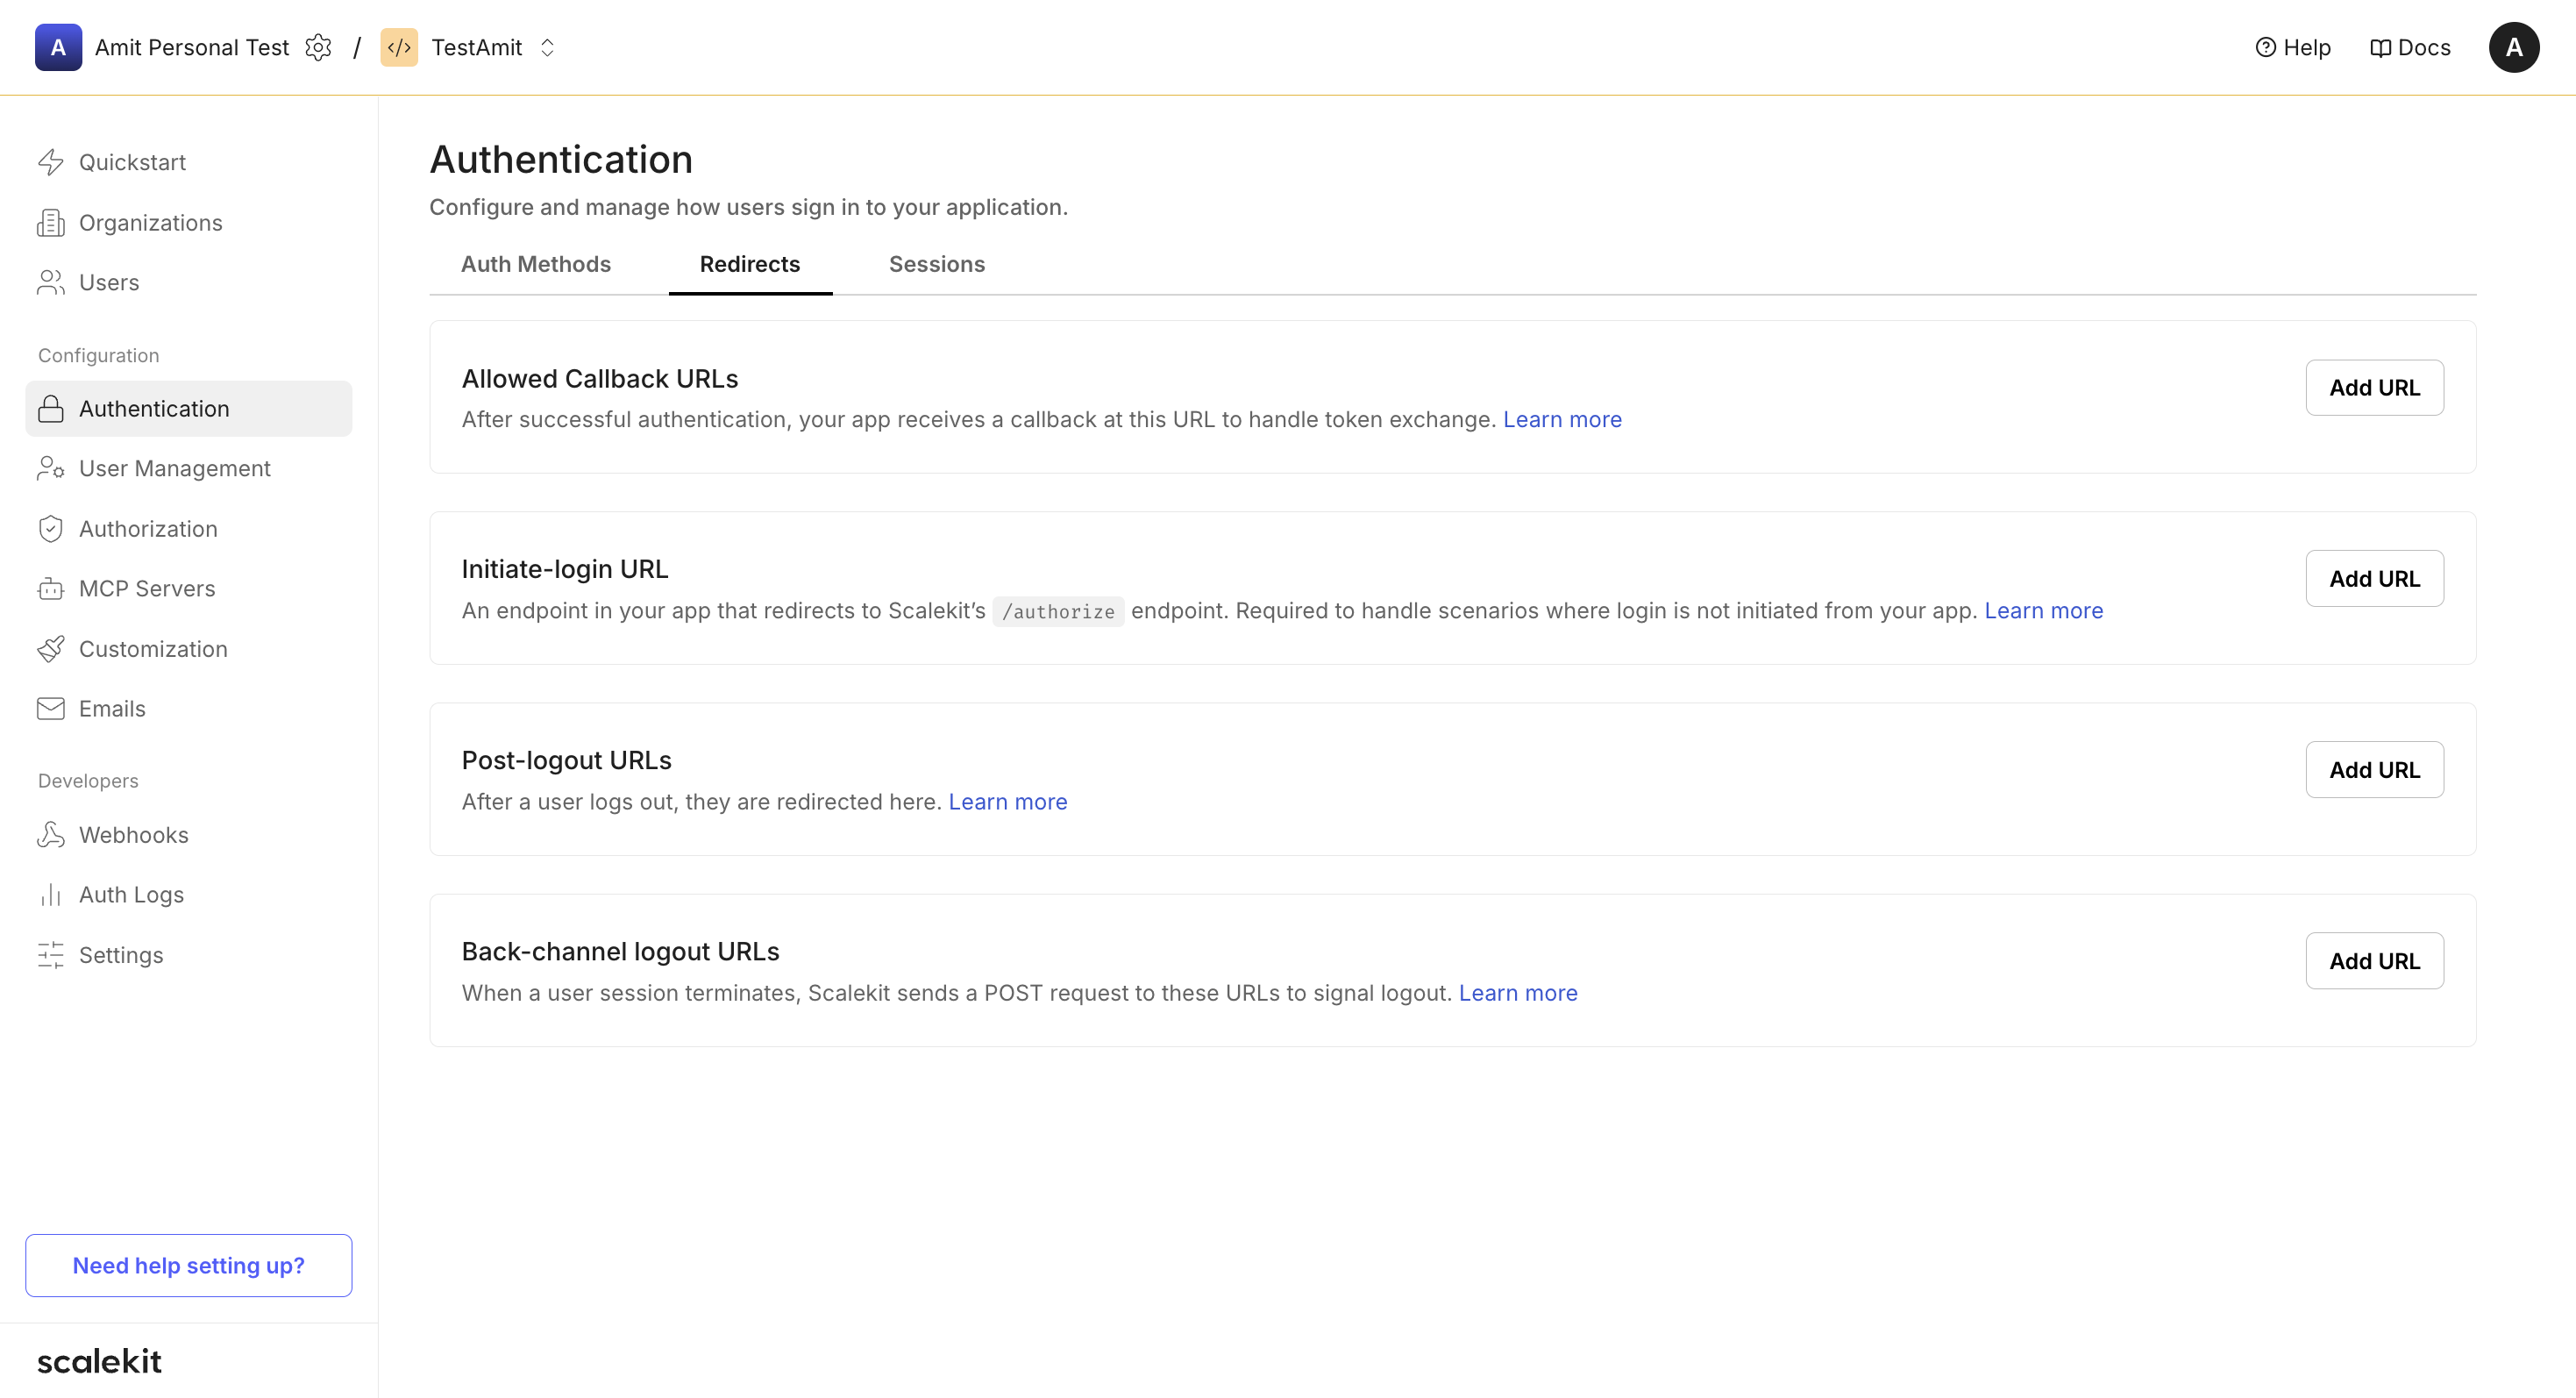Click the MCP Servers robot icon

point(51,588)
